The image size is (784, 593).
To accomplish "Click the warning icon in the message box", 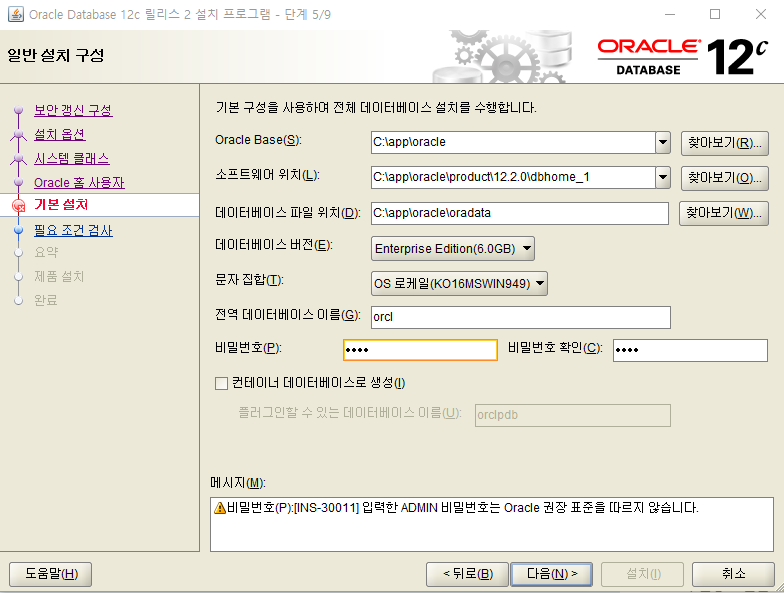I will pos(220,508).
